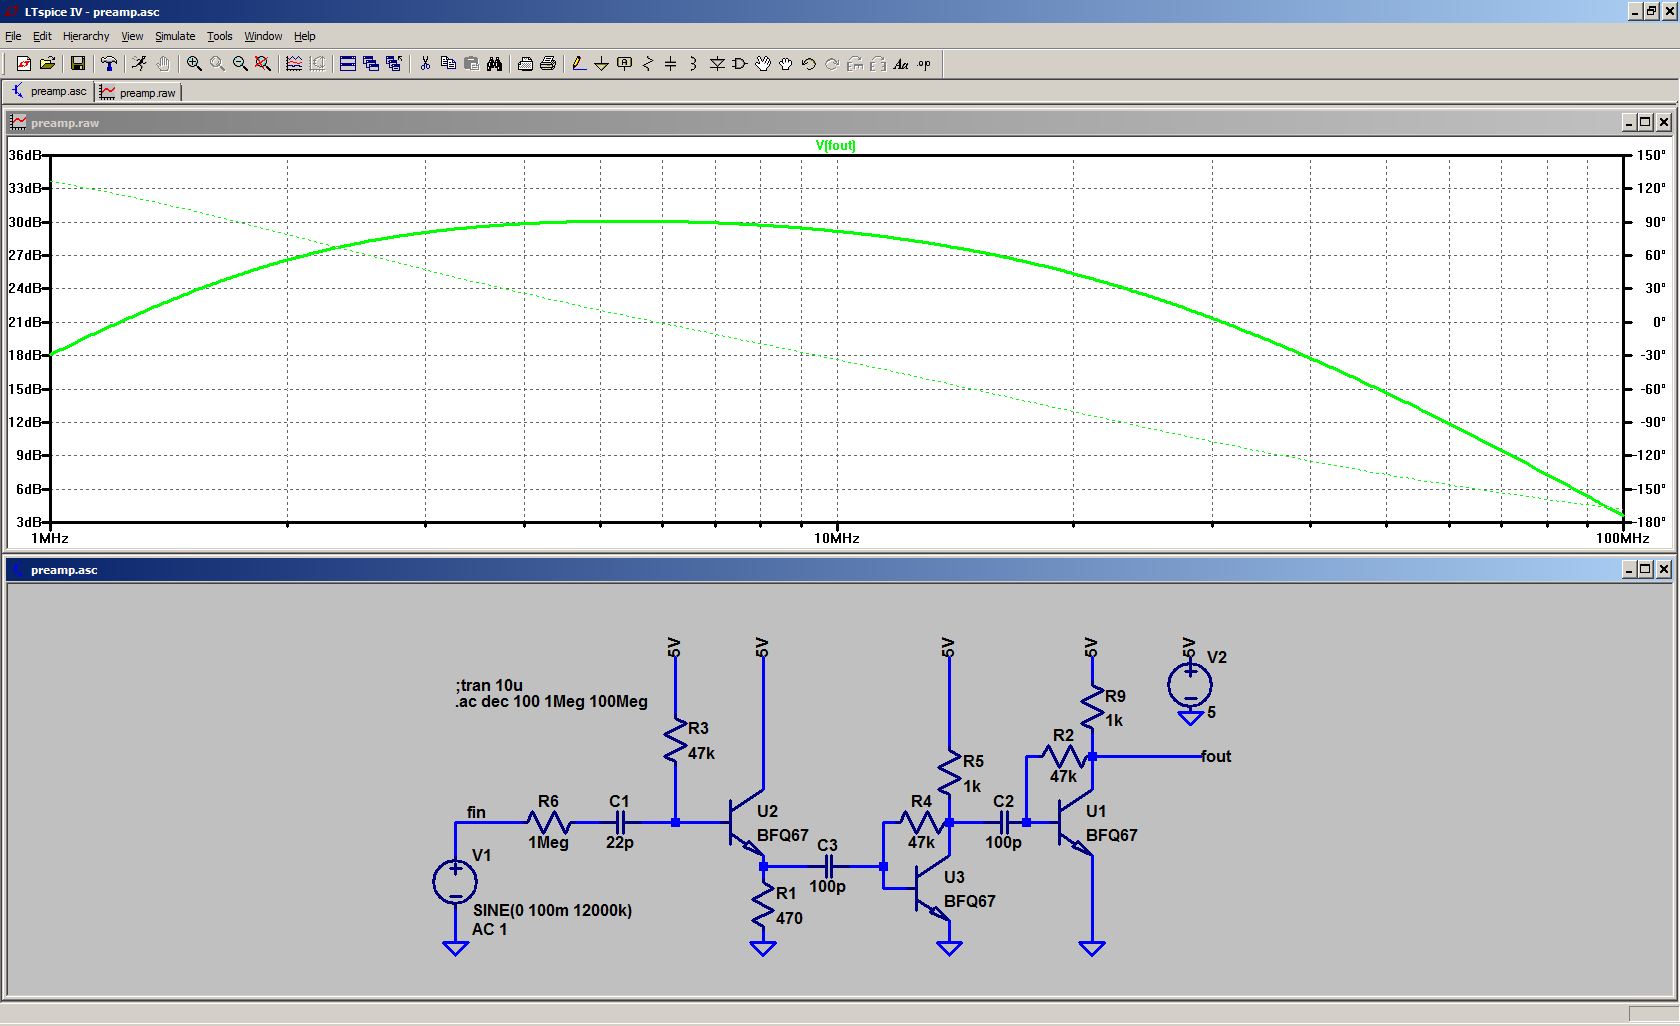The image size is (1680, 1026).
Task: Tile windows horizontally icon
Action: tap(348, 64)
